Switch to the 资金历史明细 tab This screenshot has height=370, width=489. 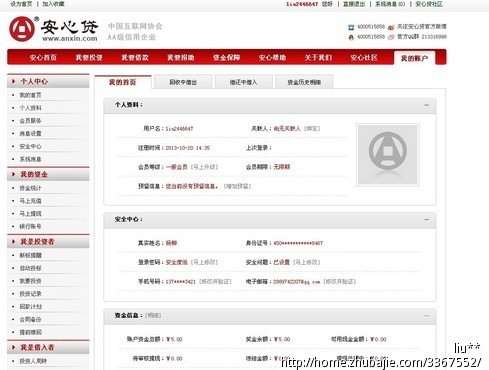(x=304, y=82)
